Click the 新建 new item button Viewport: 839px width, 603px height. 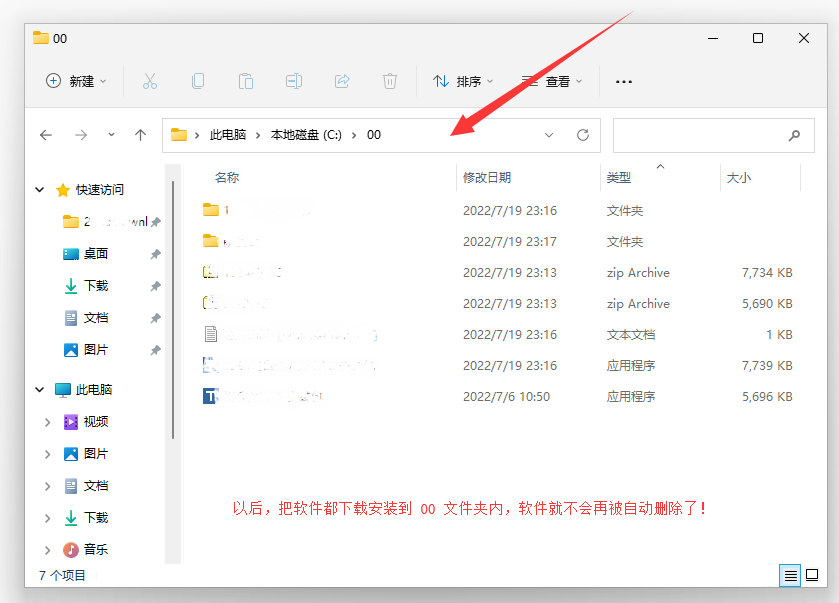coord(77,81)
